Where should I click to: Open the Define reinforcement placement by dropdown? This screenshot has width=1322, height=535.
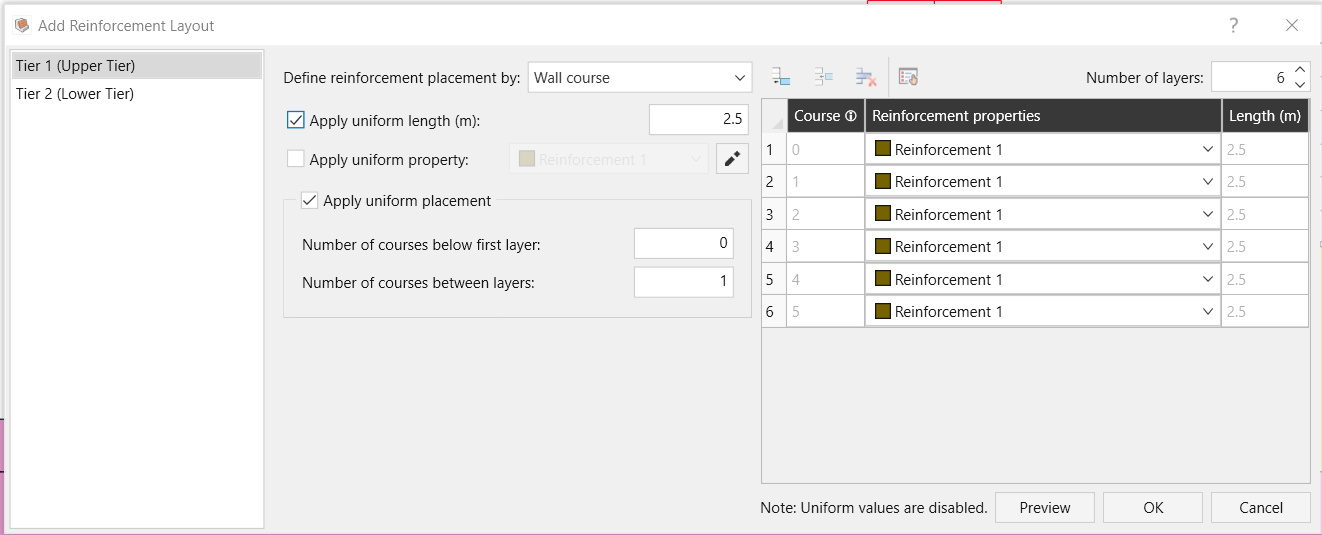[x=639, y=77]
